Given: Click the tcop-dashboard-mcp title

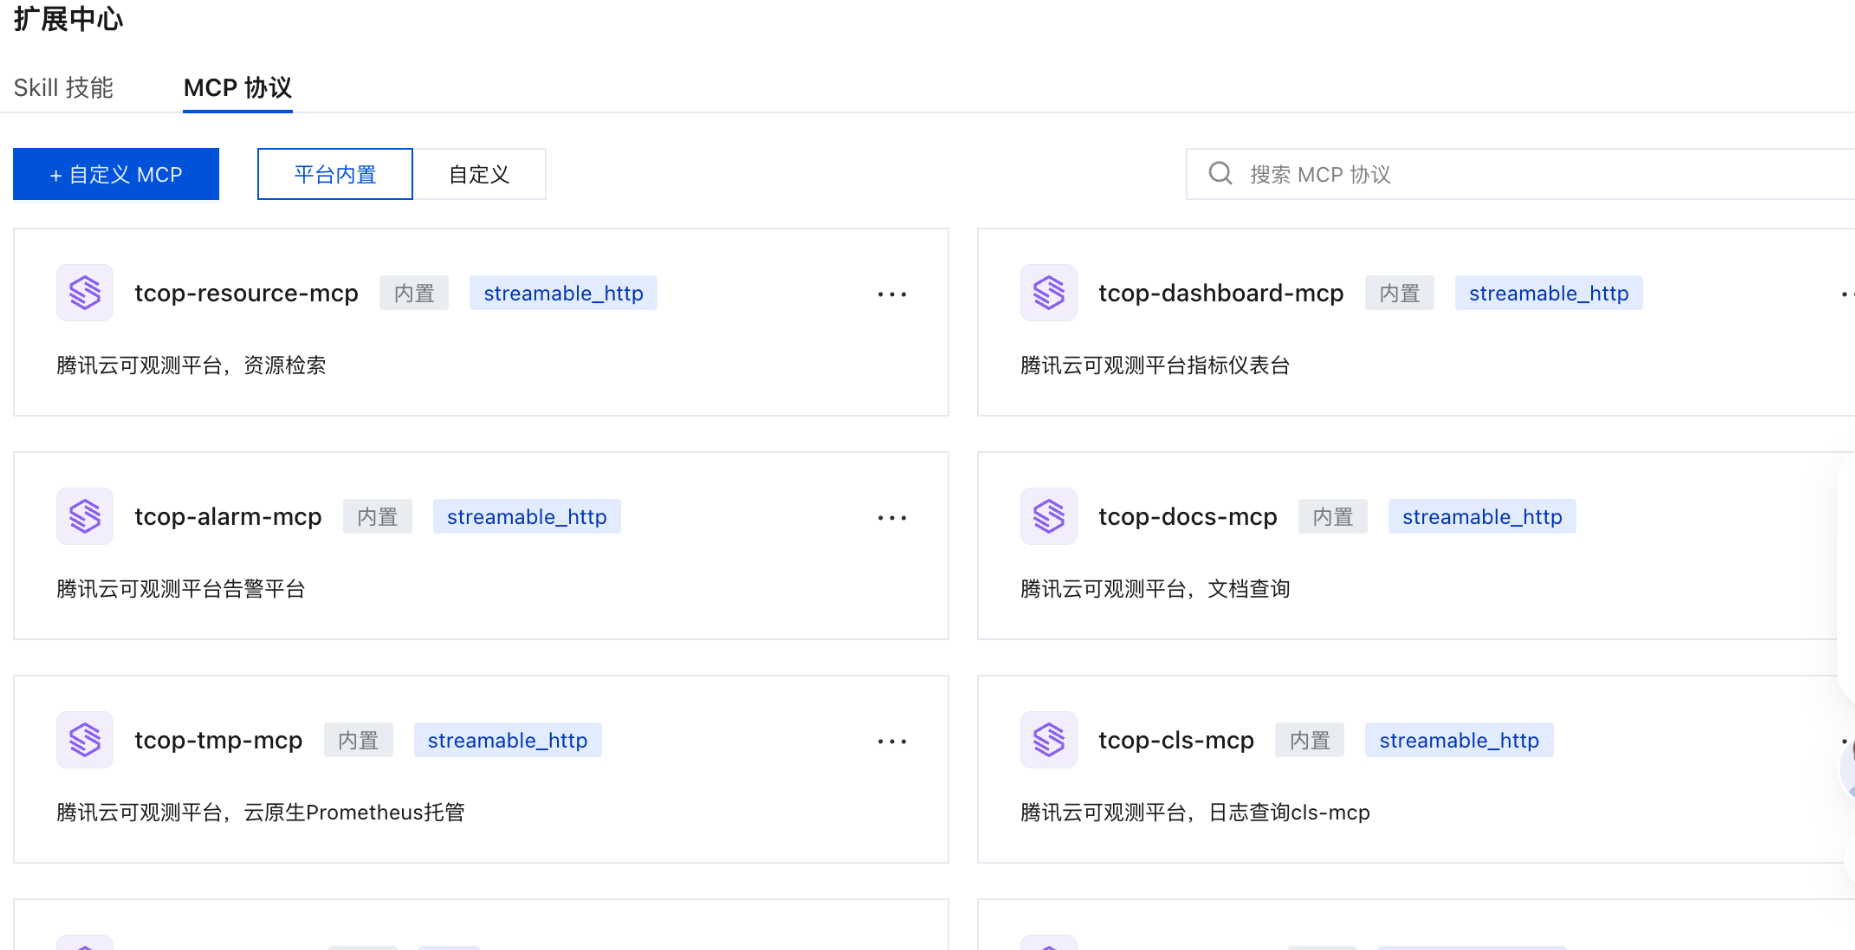Looking at the screenshot, I should pyautogui.click(x=1221, y=293).
